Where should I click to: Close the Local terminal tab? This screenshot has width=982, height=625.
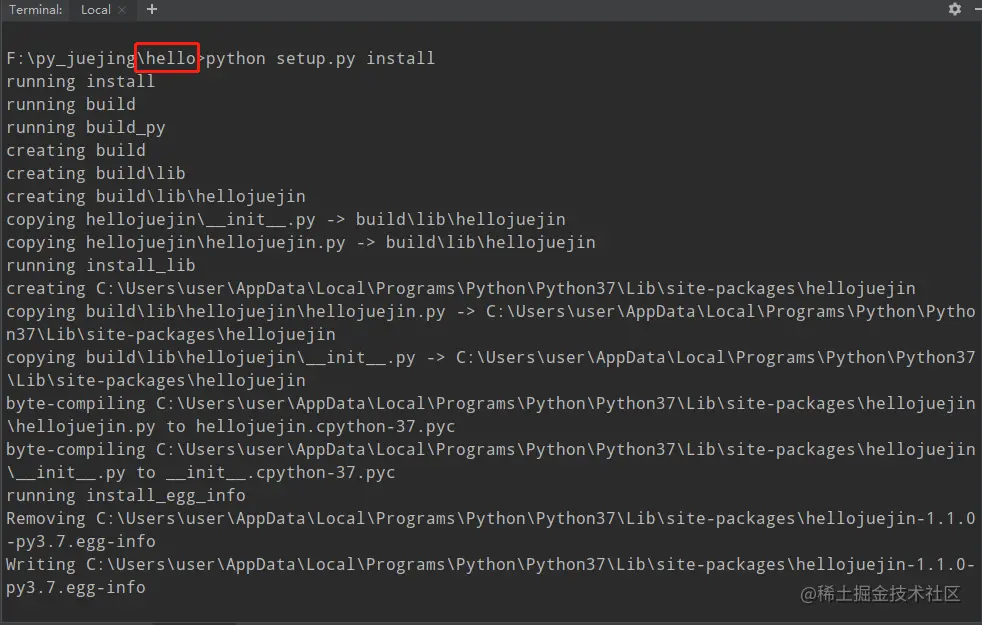[122, 10]
